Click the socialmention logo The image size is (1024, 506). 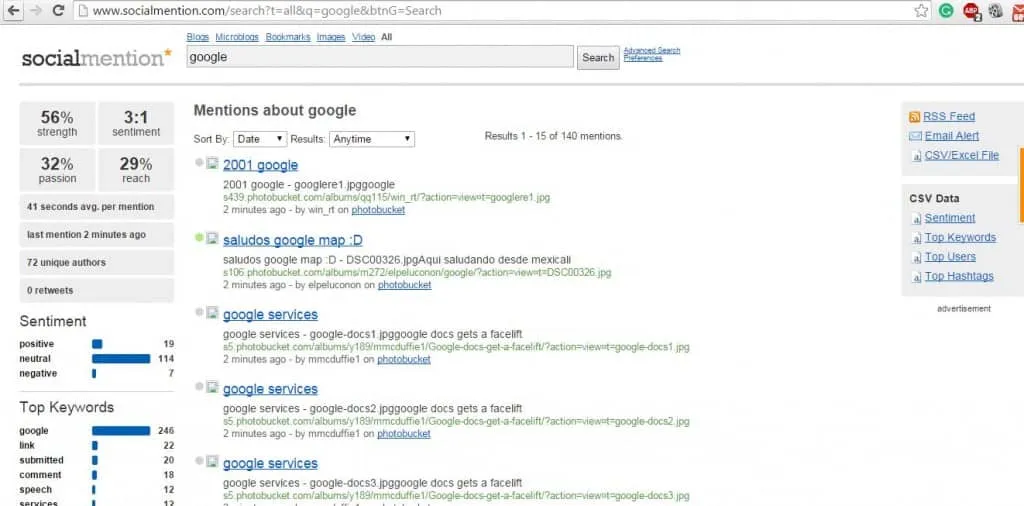coord(97,57)
